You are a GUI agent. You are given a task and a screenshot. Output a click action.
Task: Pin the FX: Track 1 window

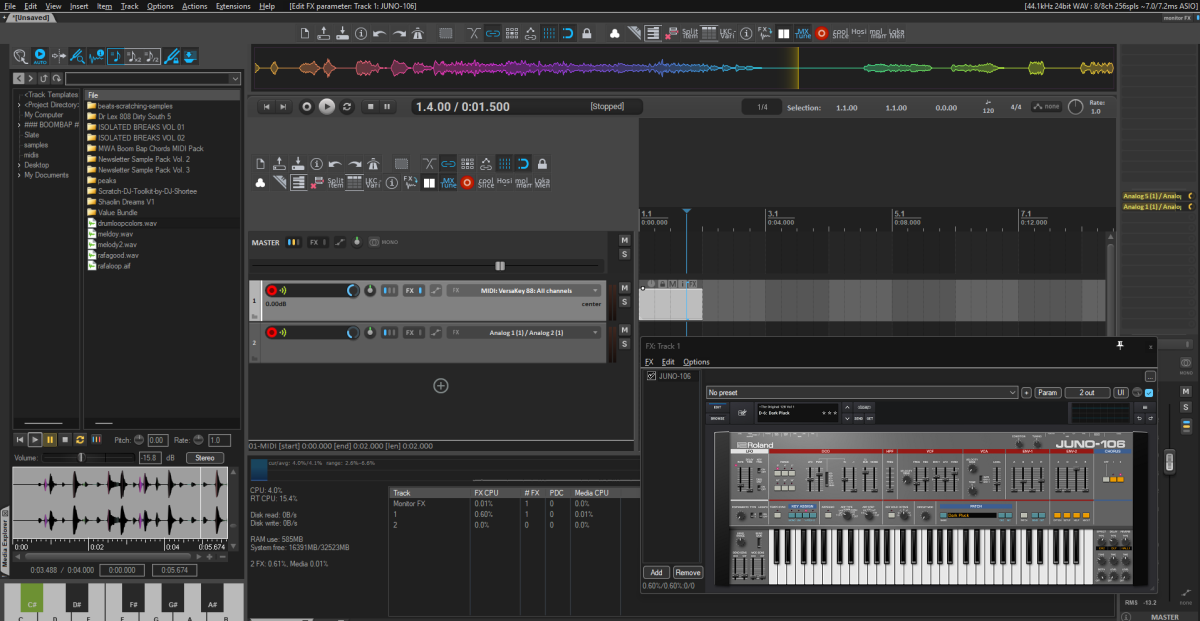click(x=1119, y=345)
